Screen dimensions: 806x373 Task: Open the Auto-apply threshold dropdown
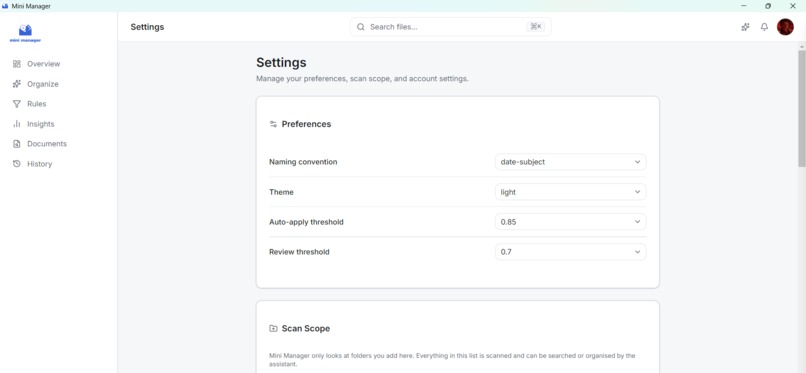coord(571,222)
